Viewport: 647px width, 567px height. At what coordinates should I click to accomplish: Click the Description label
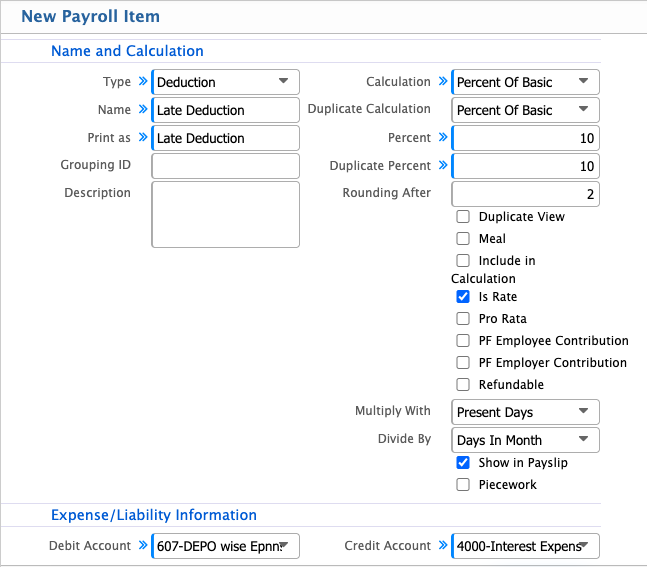tap(97, 193)
